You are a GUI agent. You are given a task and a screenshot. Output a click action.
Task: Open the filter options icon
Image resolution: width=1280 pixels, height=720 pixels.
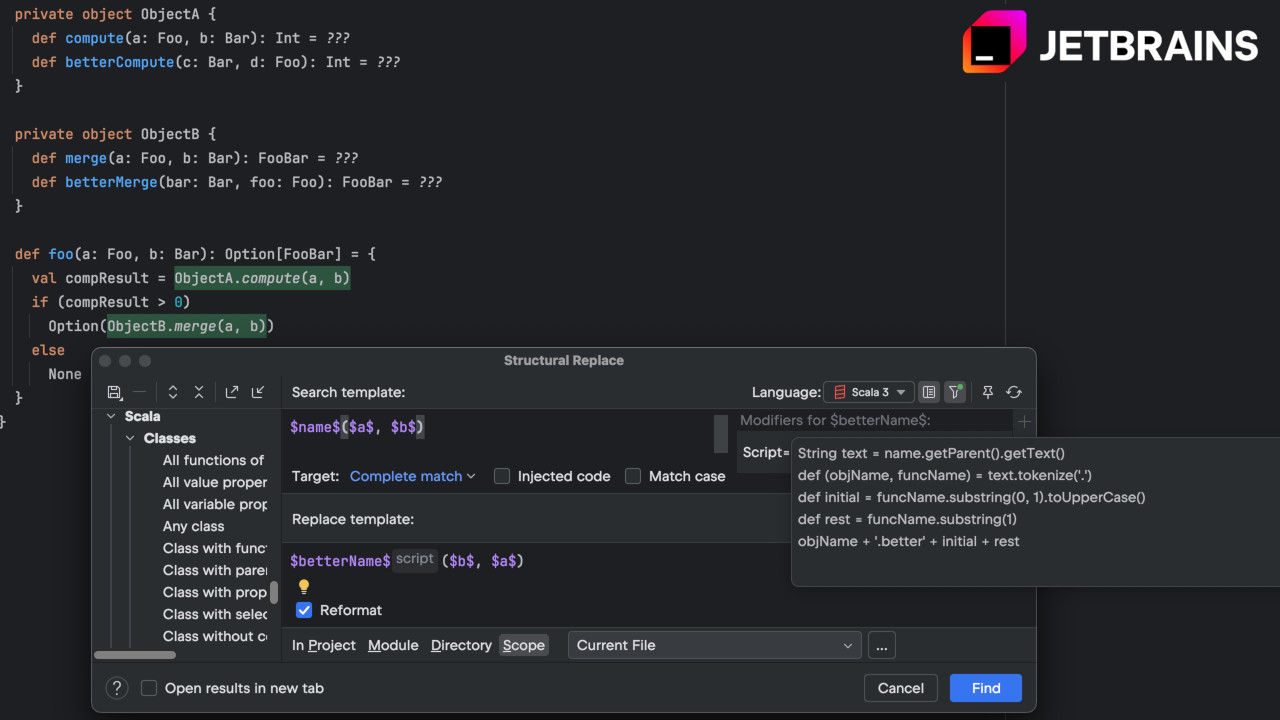point(955,392)
